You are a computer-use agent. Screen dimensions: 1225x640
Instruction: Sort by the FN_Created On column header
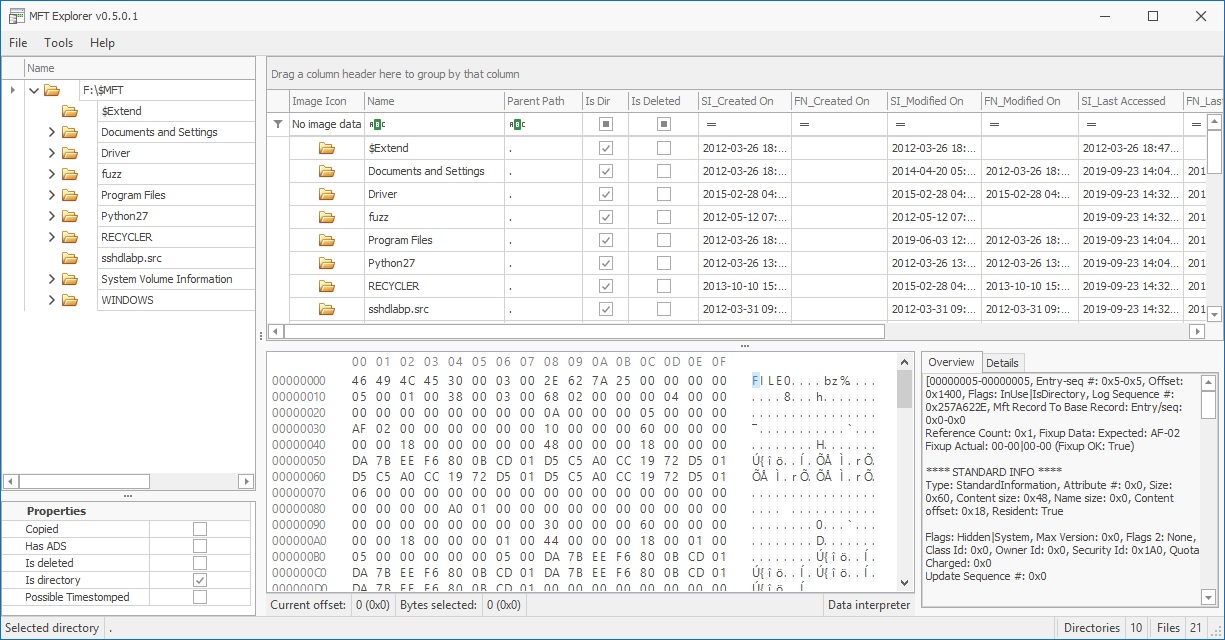pyautogui.click(x=838, y=101)
